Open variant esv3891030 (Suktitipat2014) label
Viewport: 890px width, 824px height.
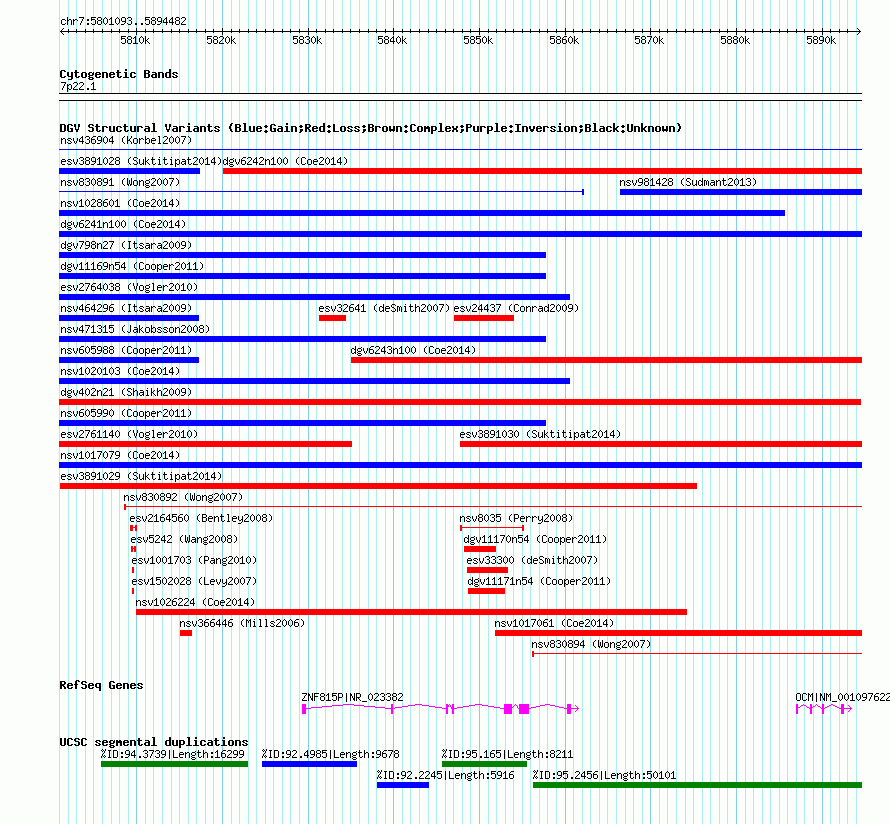pos(540,434)
